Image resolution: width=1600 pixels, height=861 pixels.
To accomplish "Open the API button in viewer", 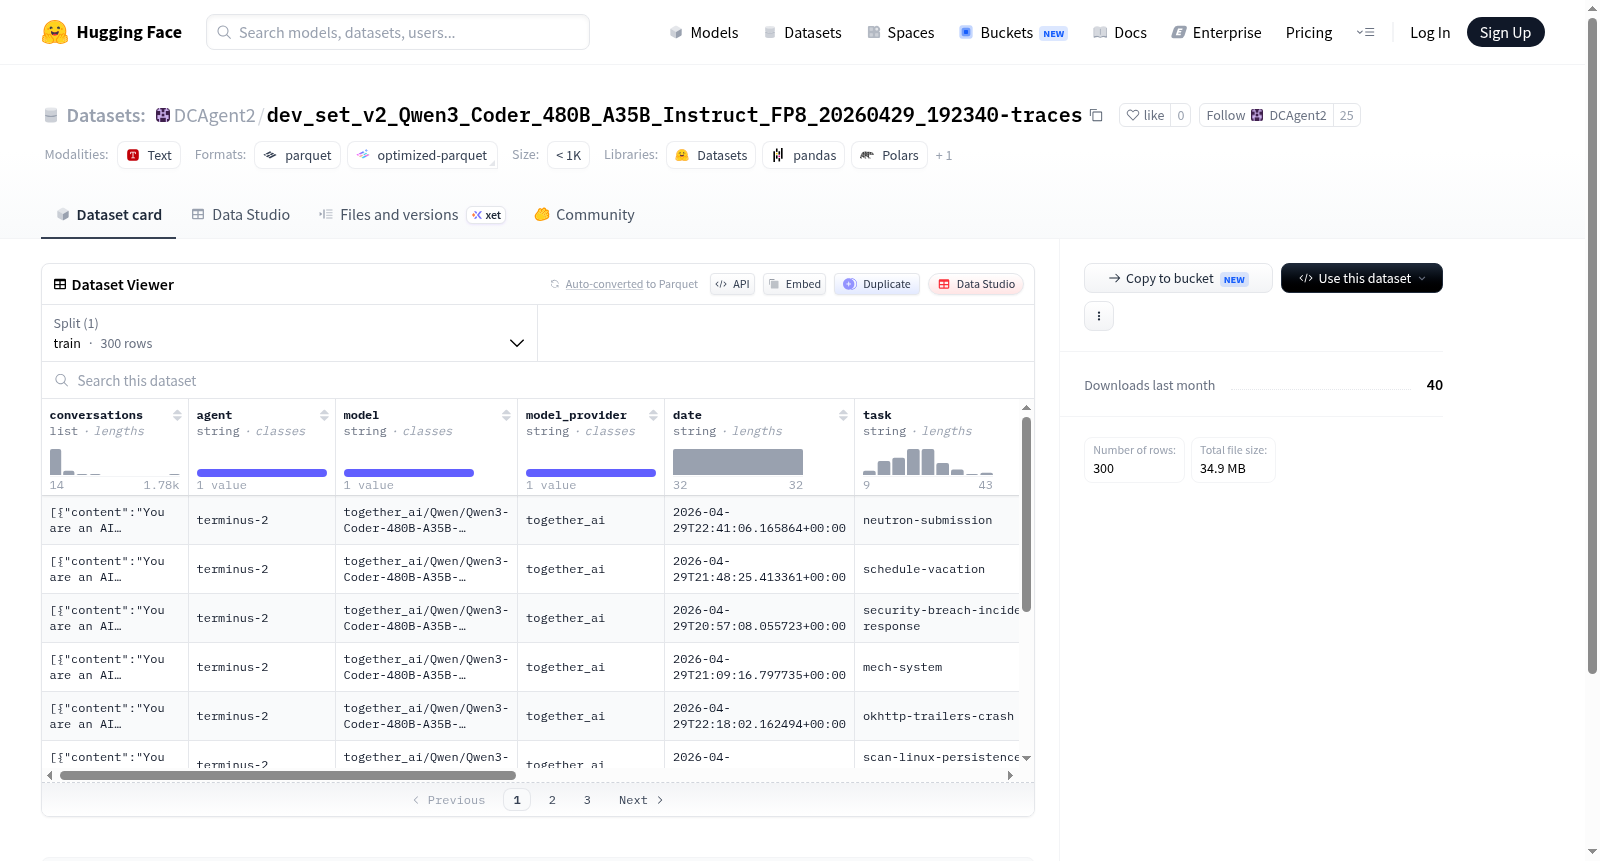I will click(732, 284).
